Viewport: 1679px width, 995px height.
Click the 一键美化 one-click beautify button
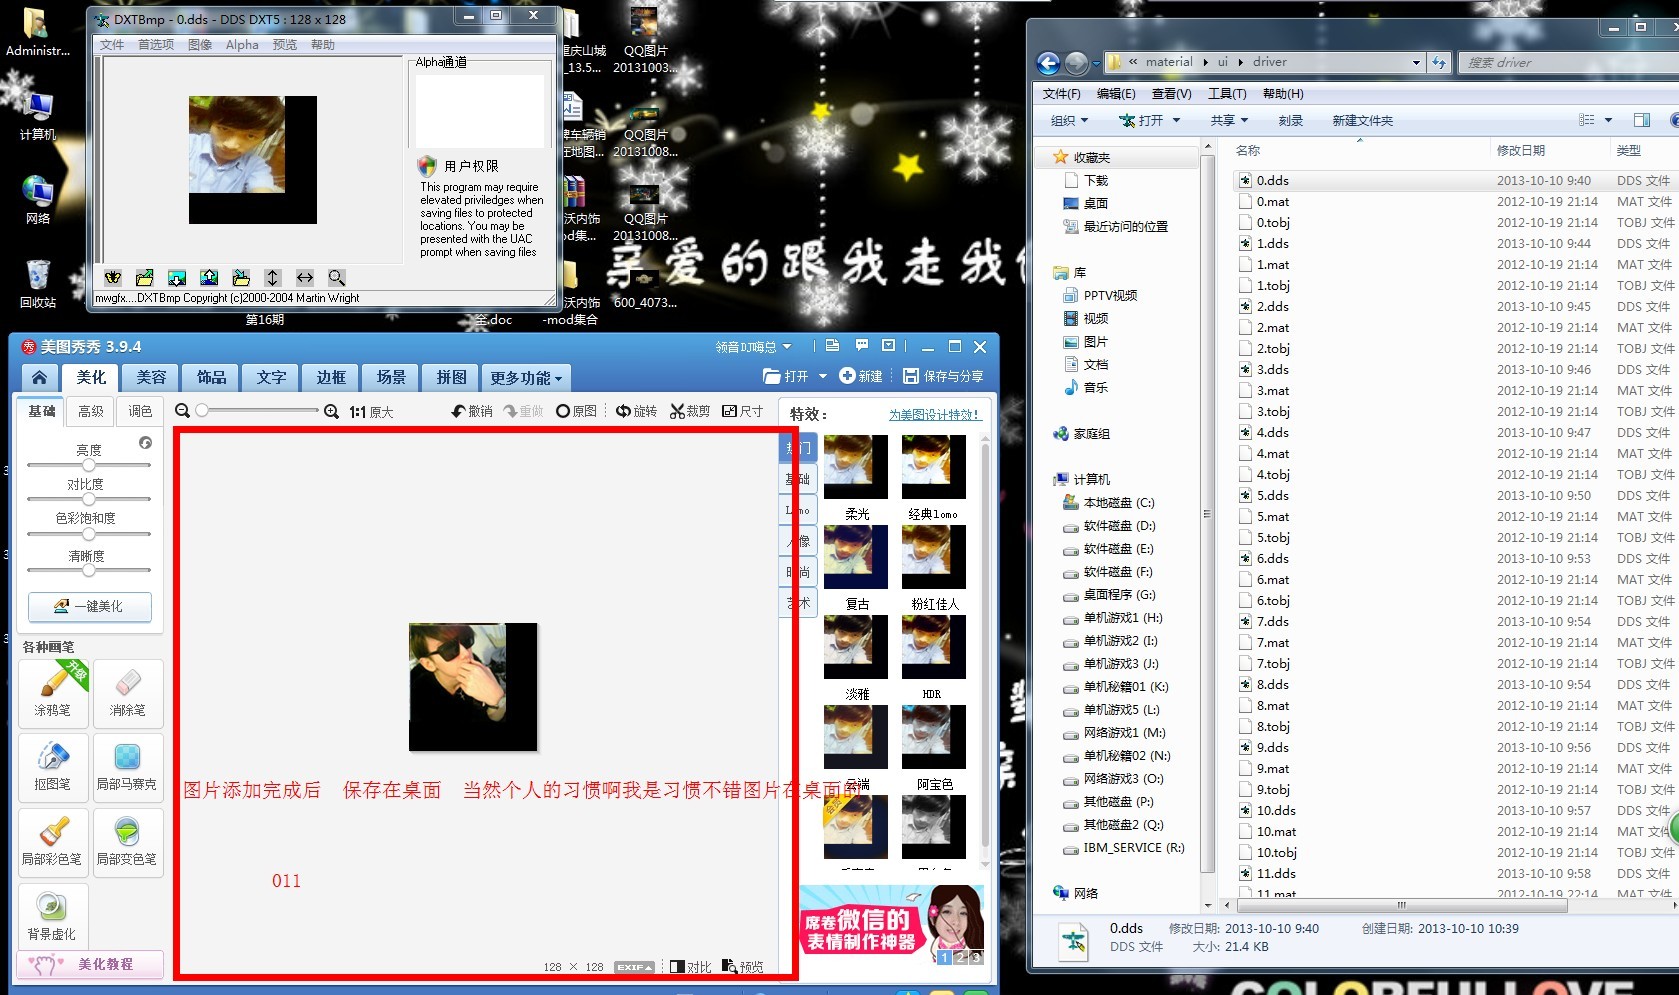pos(90,606)
